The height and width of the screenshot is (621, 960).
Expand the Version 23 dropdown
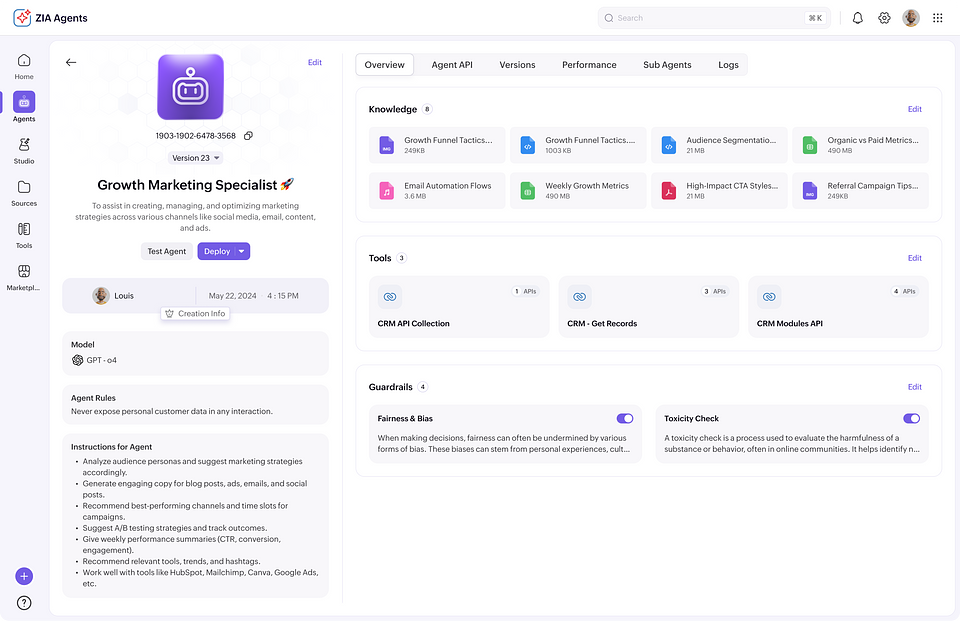[x=195, y=158]
